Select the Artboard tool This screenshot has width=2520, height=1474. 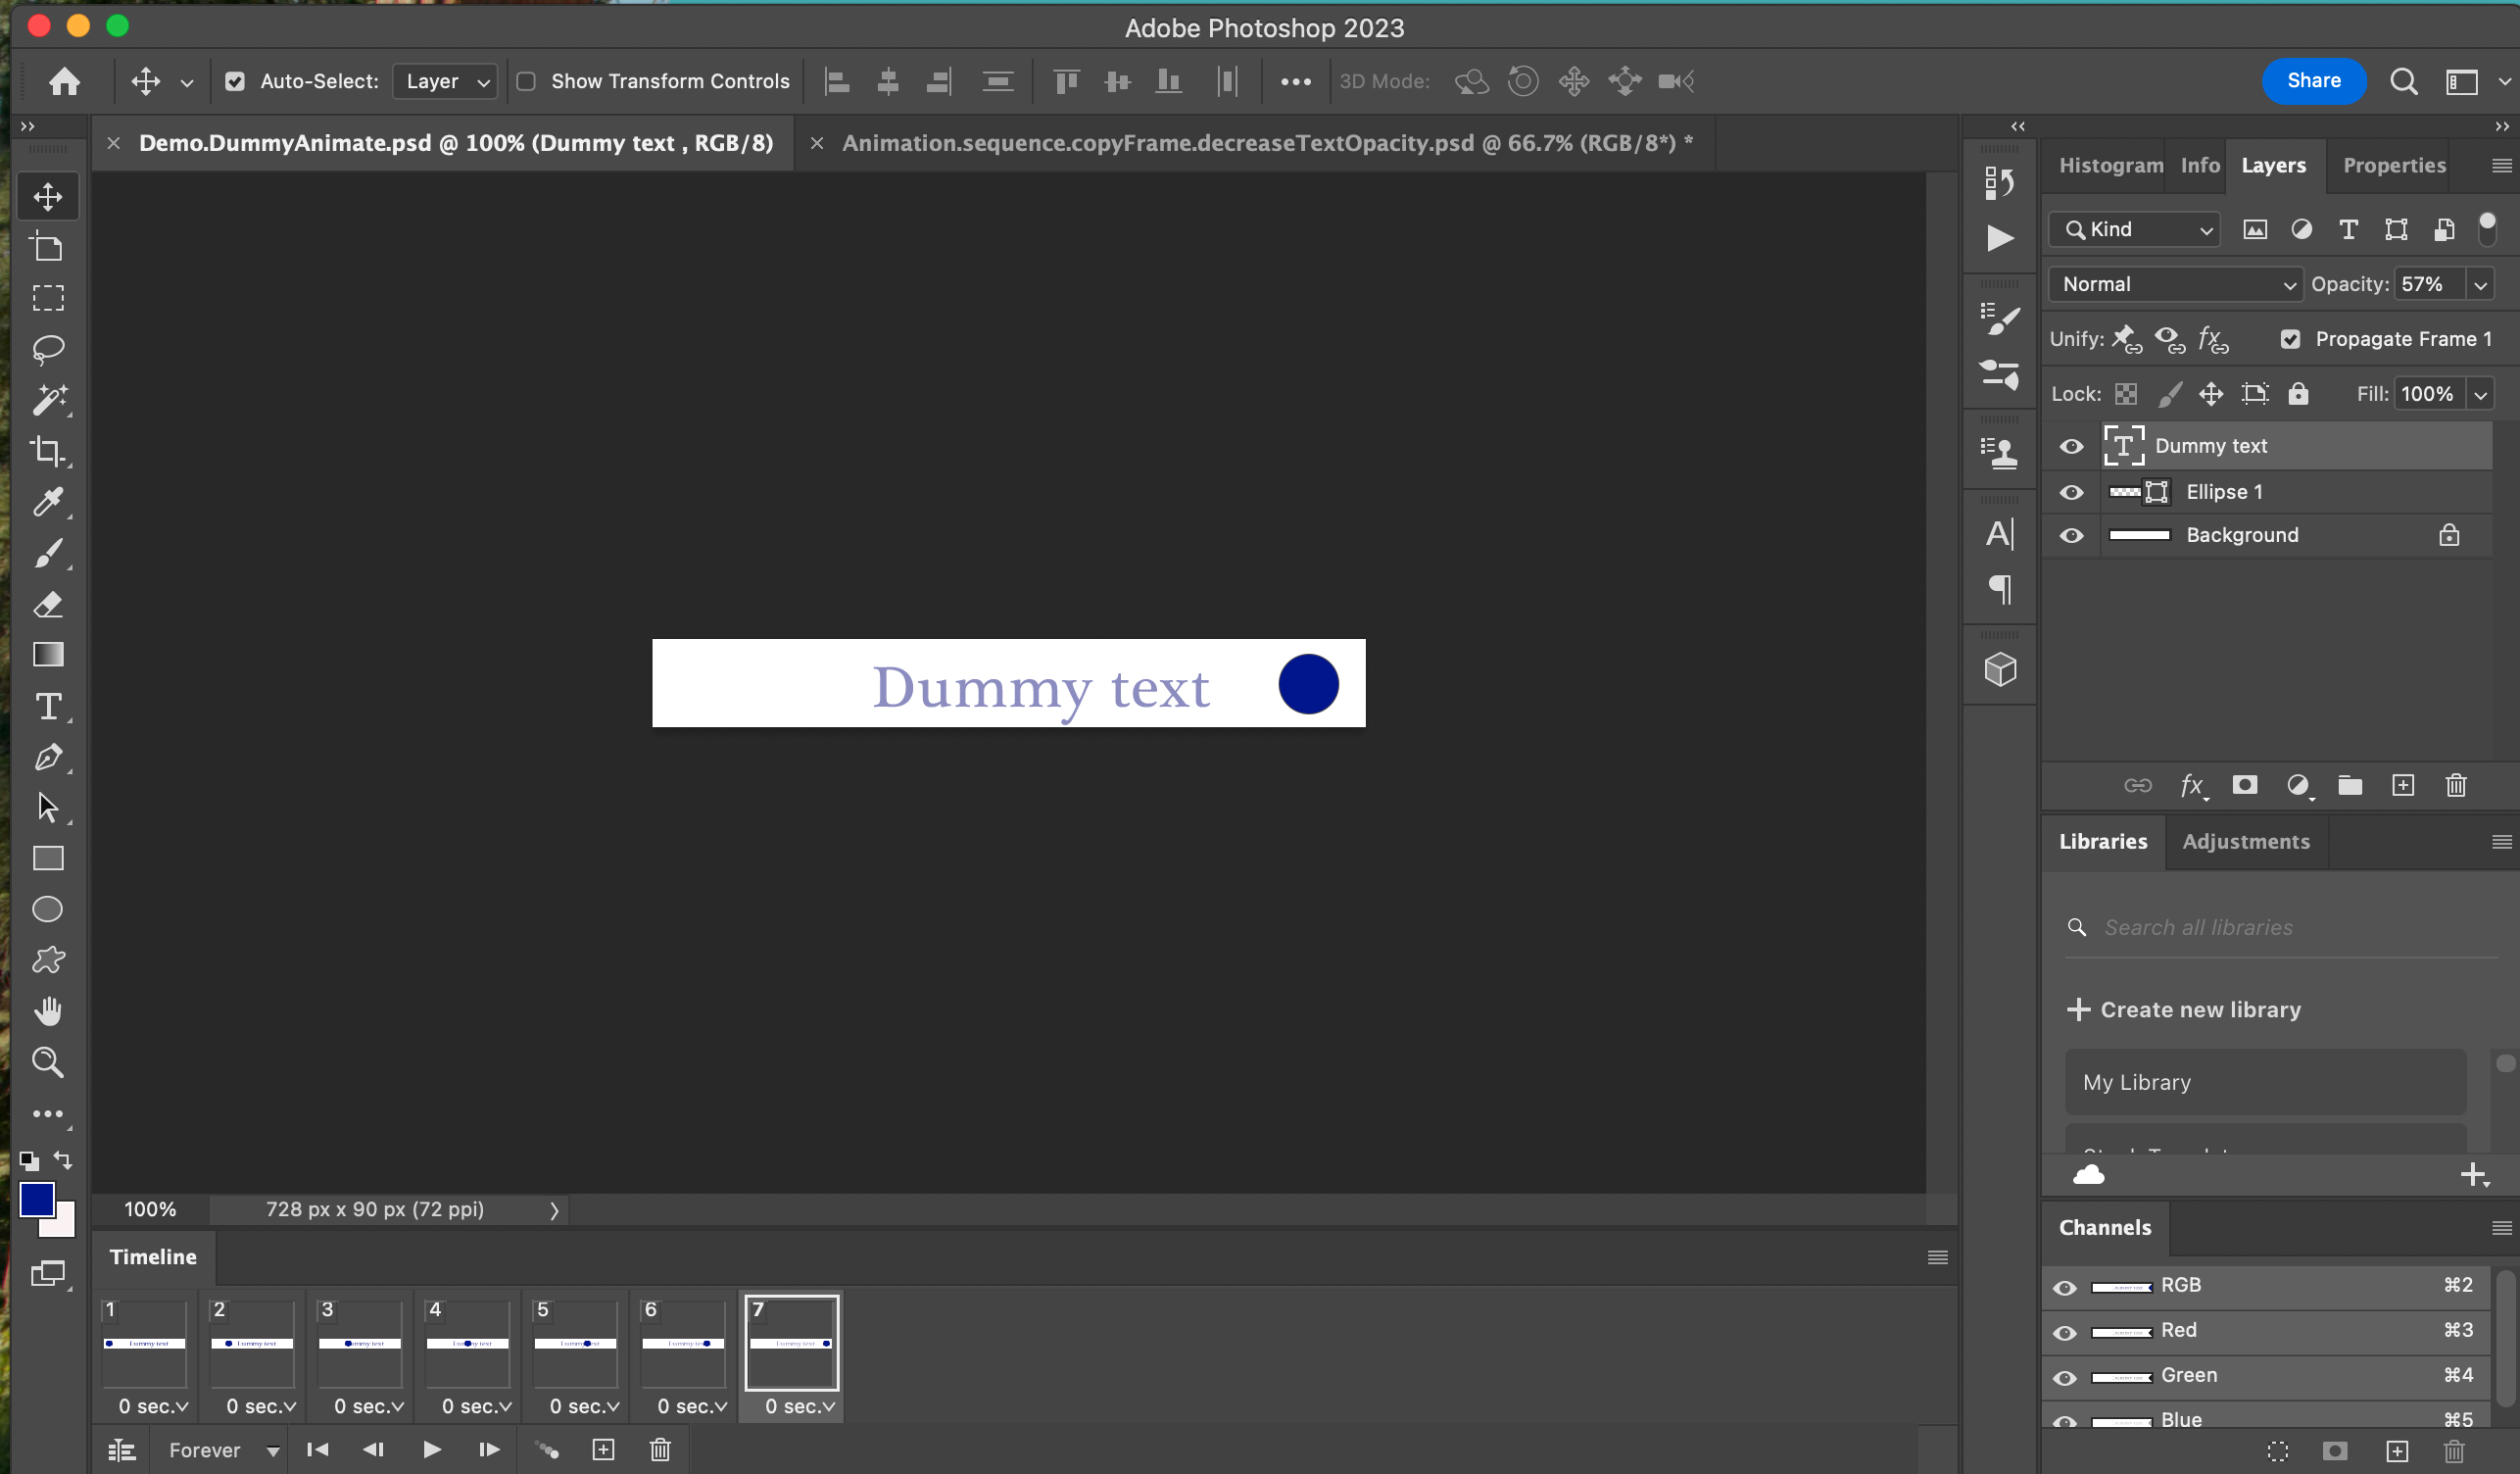[48, 247]
